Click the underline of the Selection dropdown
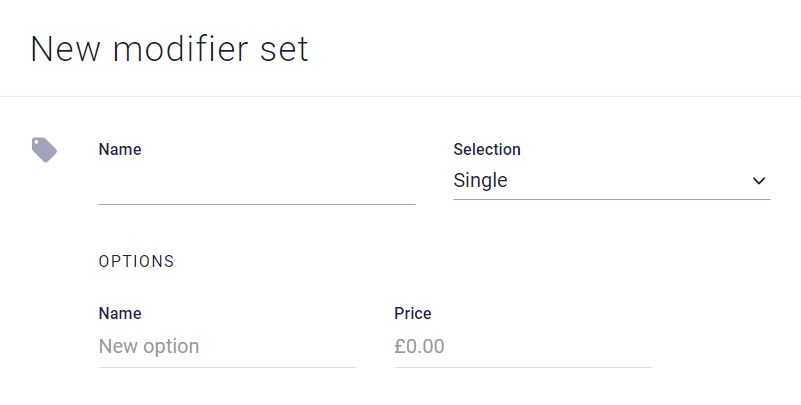801x405 pixels. click(611, 199)
